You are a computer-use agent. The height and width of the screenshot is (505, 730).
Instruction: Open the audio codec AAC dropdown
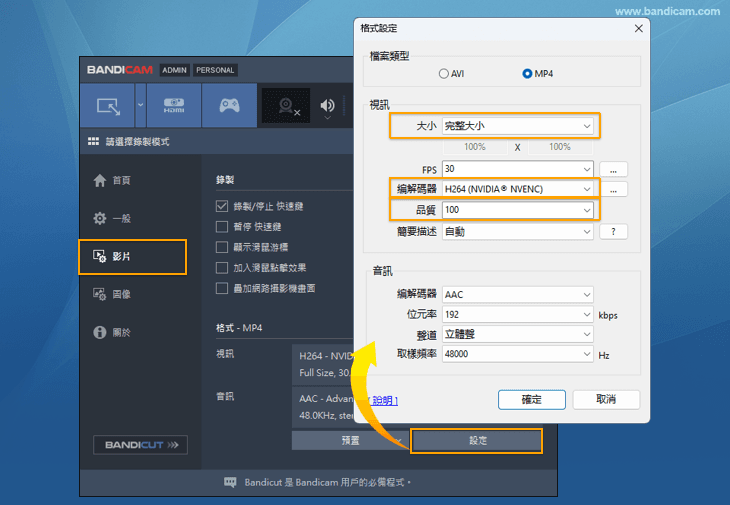pyautogui.click(x=518, y=294)
